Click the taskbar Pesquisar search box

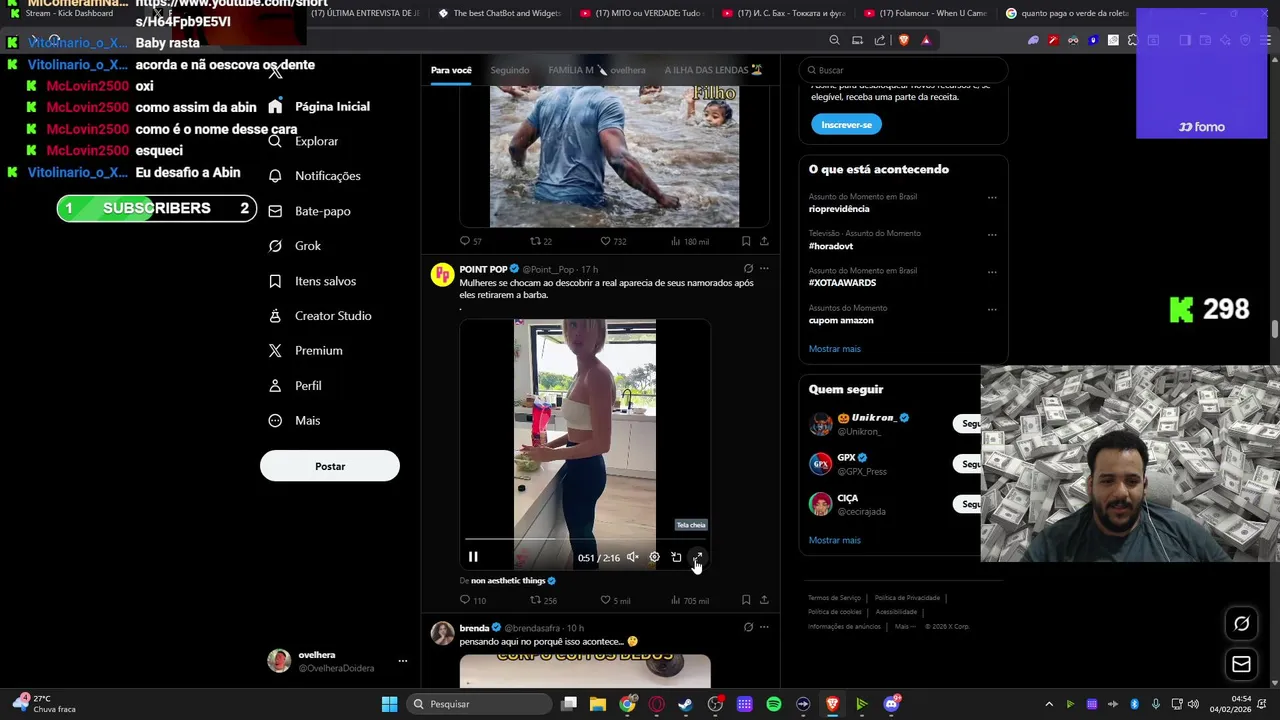click(480, 704)
